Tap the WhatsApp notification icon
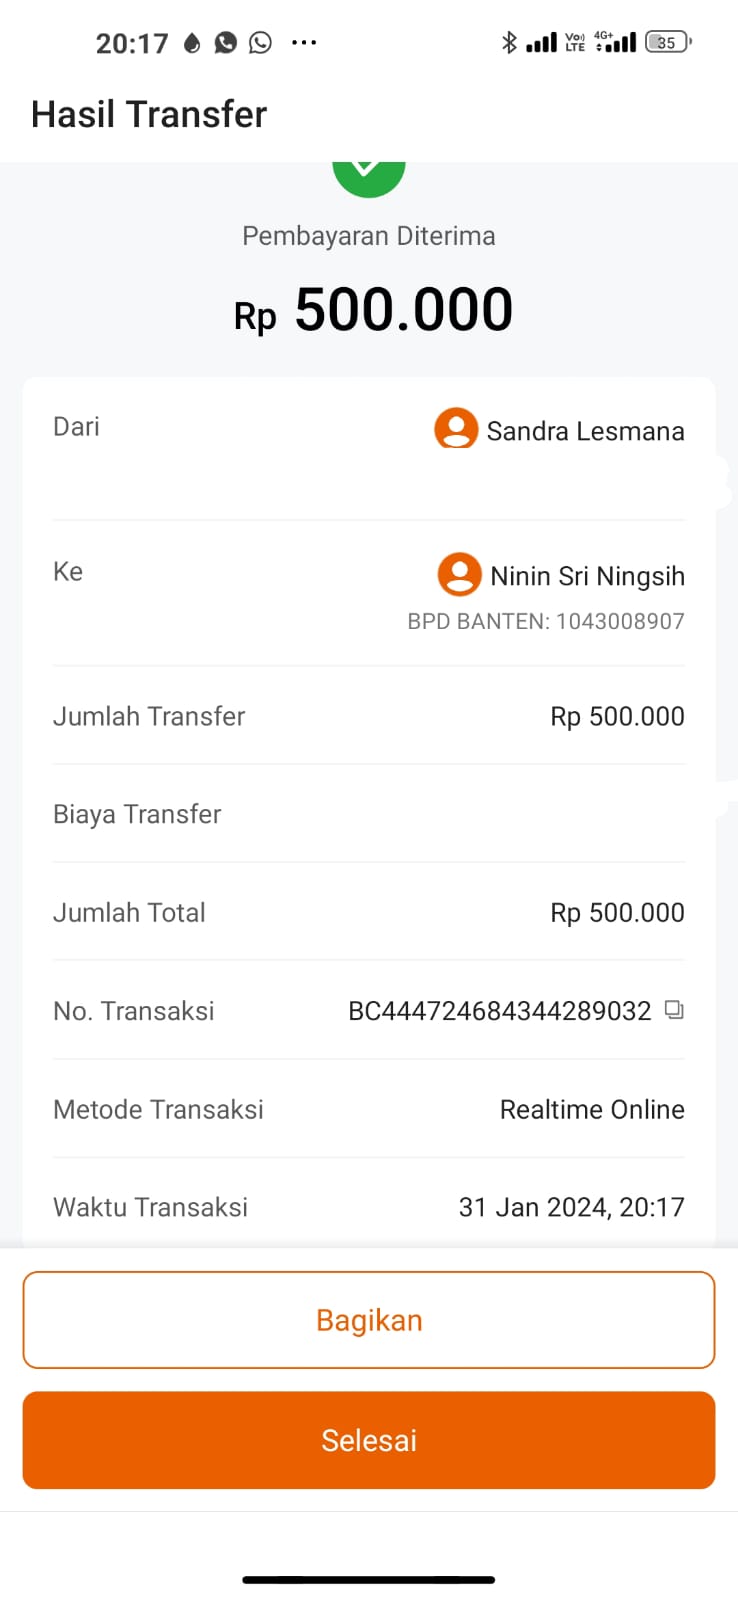 261,42
